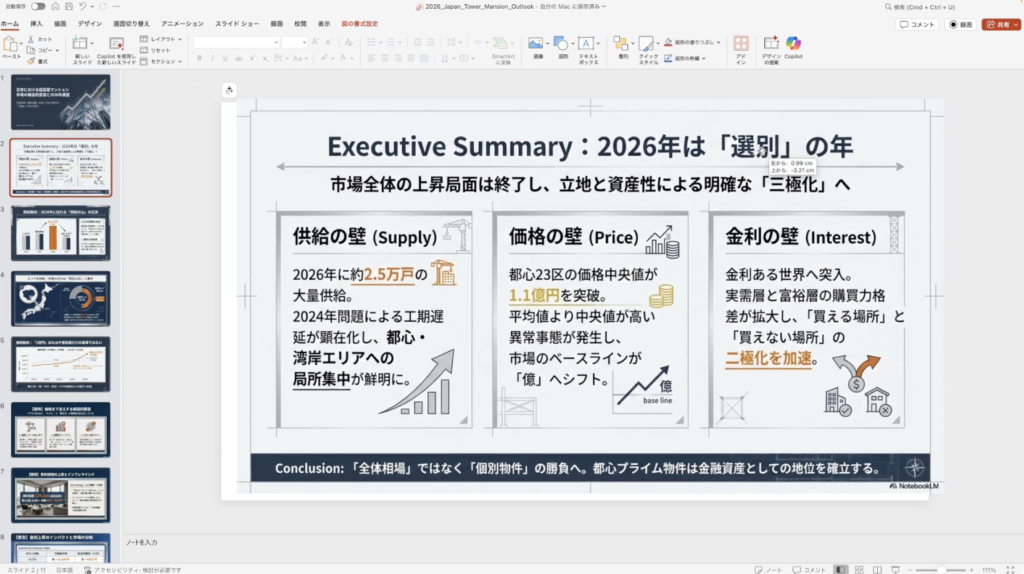
Task: Toggle the ノート (Notes) pane in status bar
Action: pyautogui.click(x=770, y=568)
